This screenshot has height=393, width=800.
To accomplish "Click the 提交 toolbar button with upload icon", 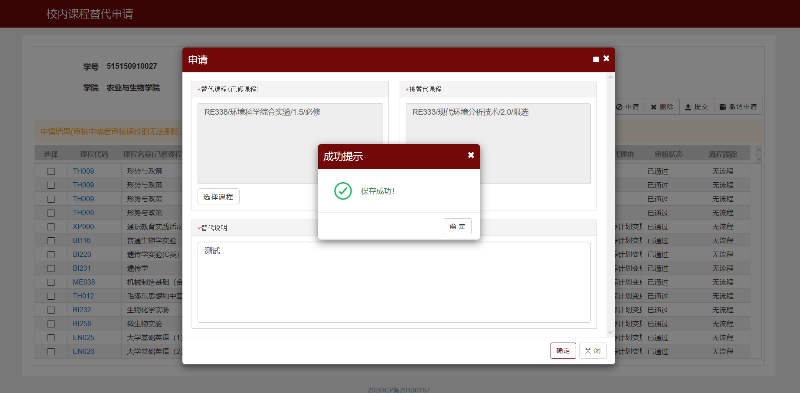I will [696, 107].
